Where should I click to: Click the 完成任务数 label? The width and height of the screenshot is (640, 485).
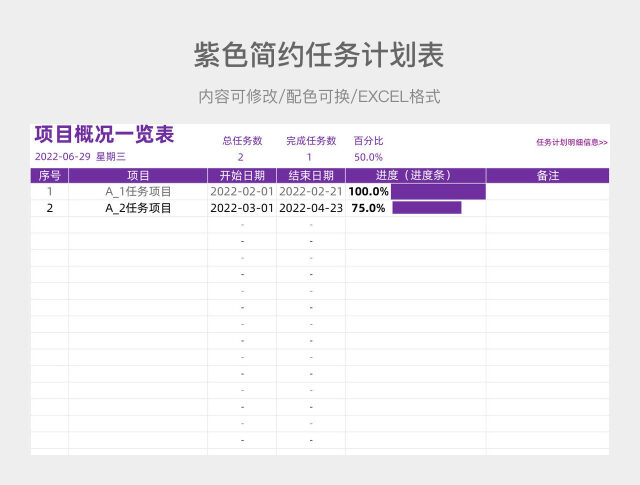pos(311,141)
